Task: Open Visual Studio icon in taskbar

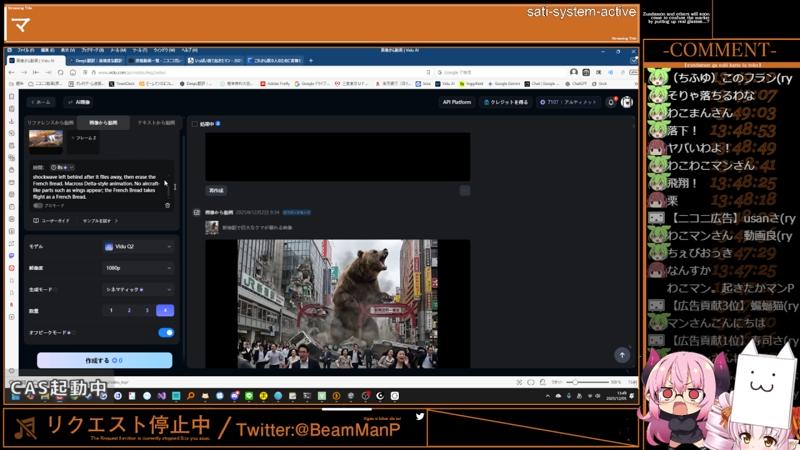Action: tap(161, 396)
